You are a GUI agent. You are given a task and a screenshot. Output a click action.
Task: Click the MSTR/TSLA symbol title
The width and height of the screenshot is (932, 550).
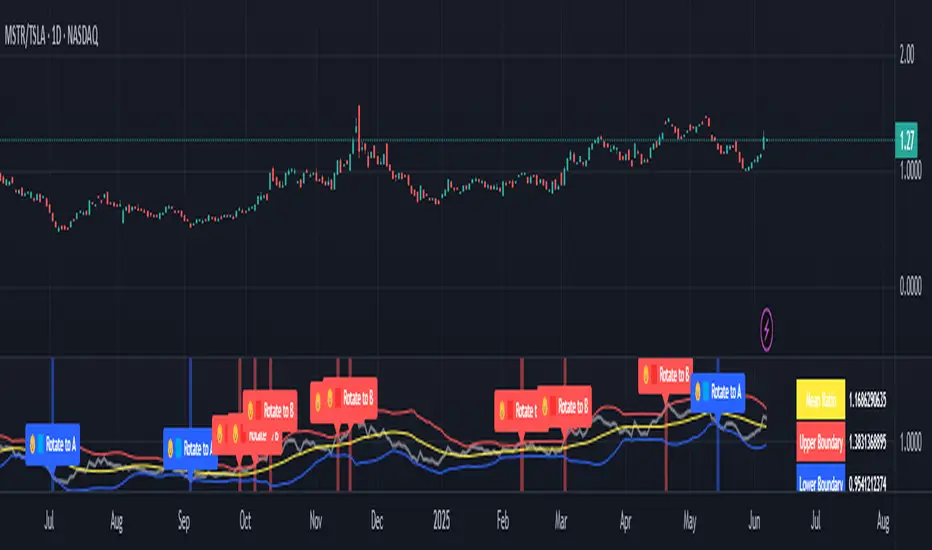click(x=51, y=36)
